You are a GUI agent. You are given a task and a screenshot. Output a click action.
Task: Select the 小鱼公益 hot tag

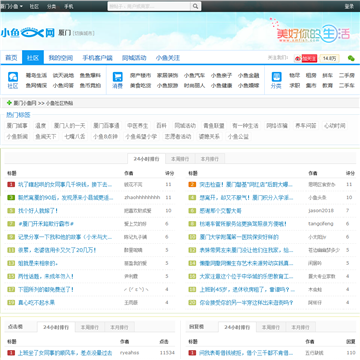(238, 136)
